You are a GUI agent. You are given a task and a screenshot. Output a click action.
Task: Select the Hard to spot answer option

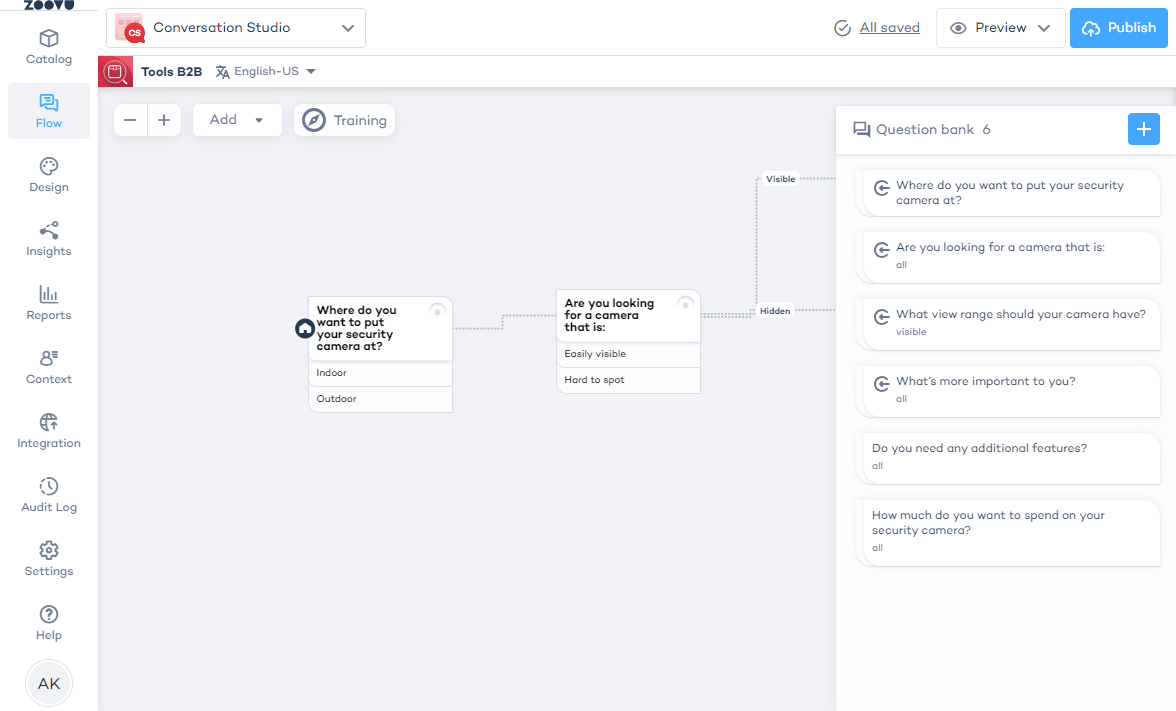coord(627,380)
